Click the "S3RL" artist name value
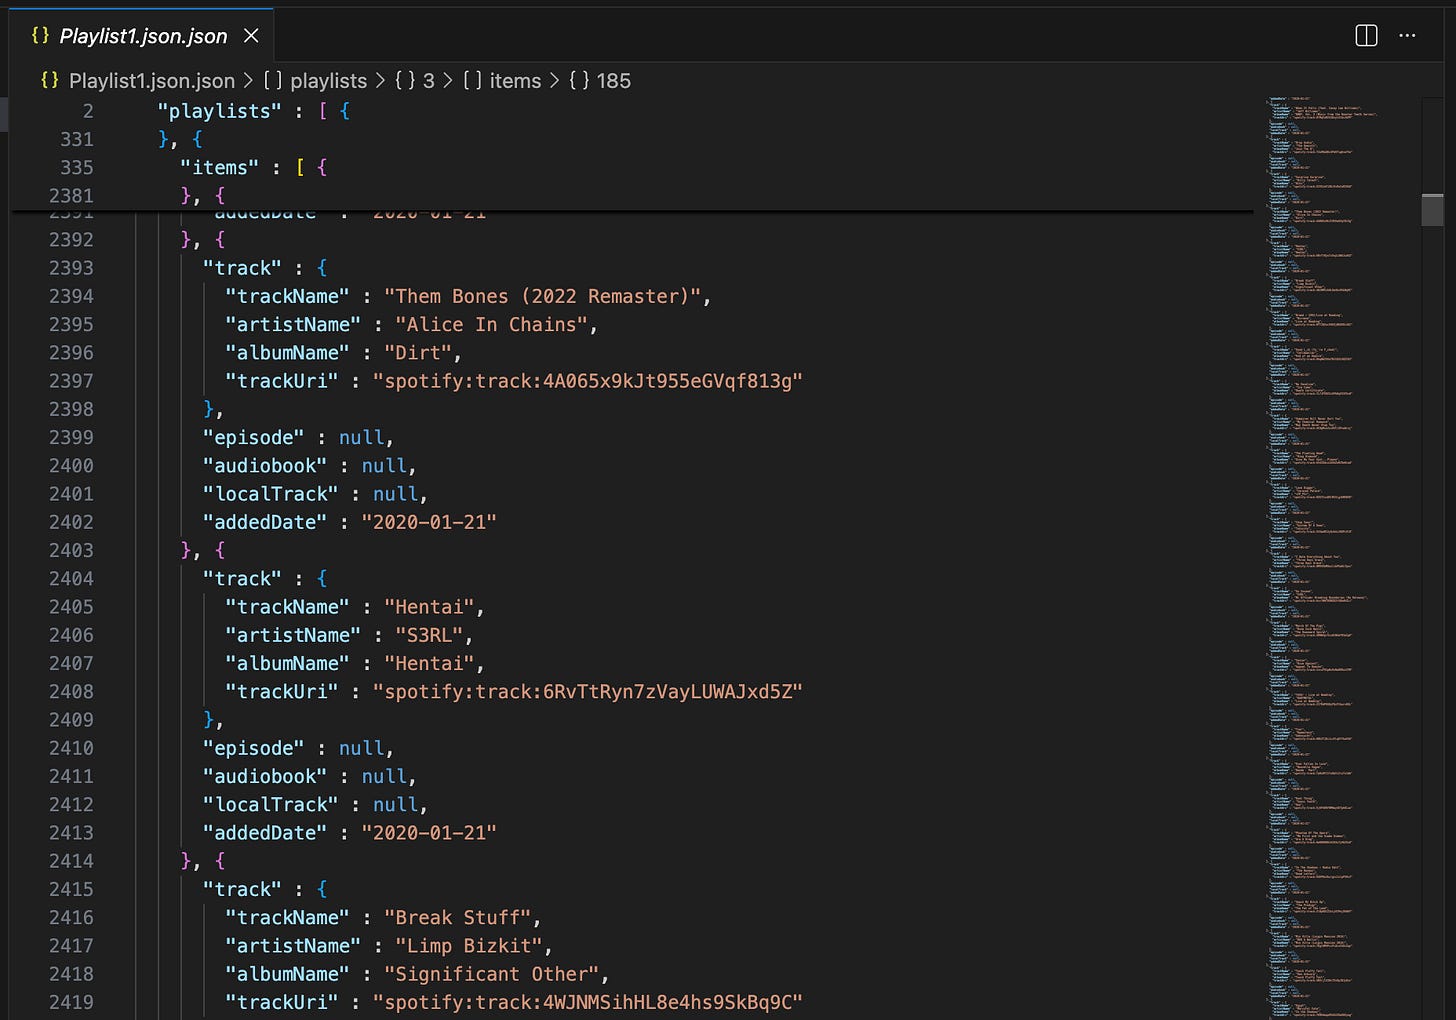The height and width of the screenshot is (1020, 1456). (433, 635)
